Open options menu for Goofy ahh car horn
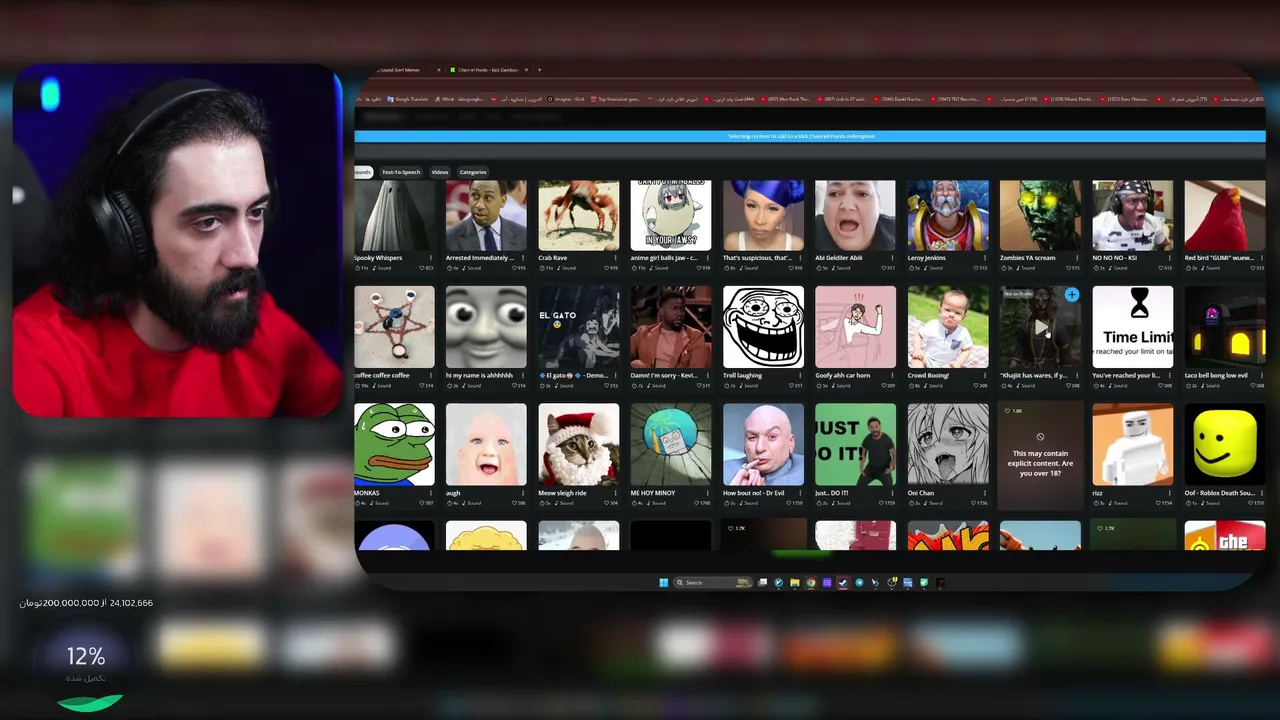 pos(892,376)
